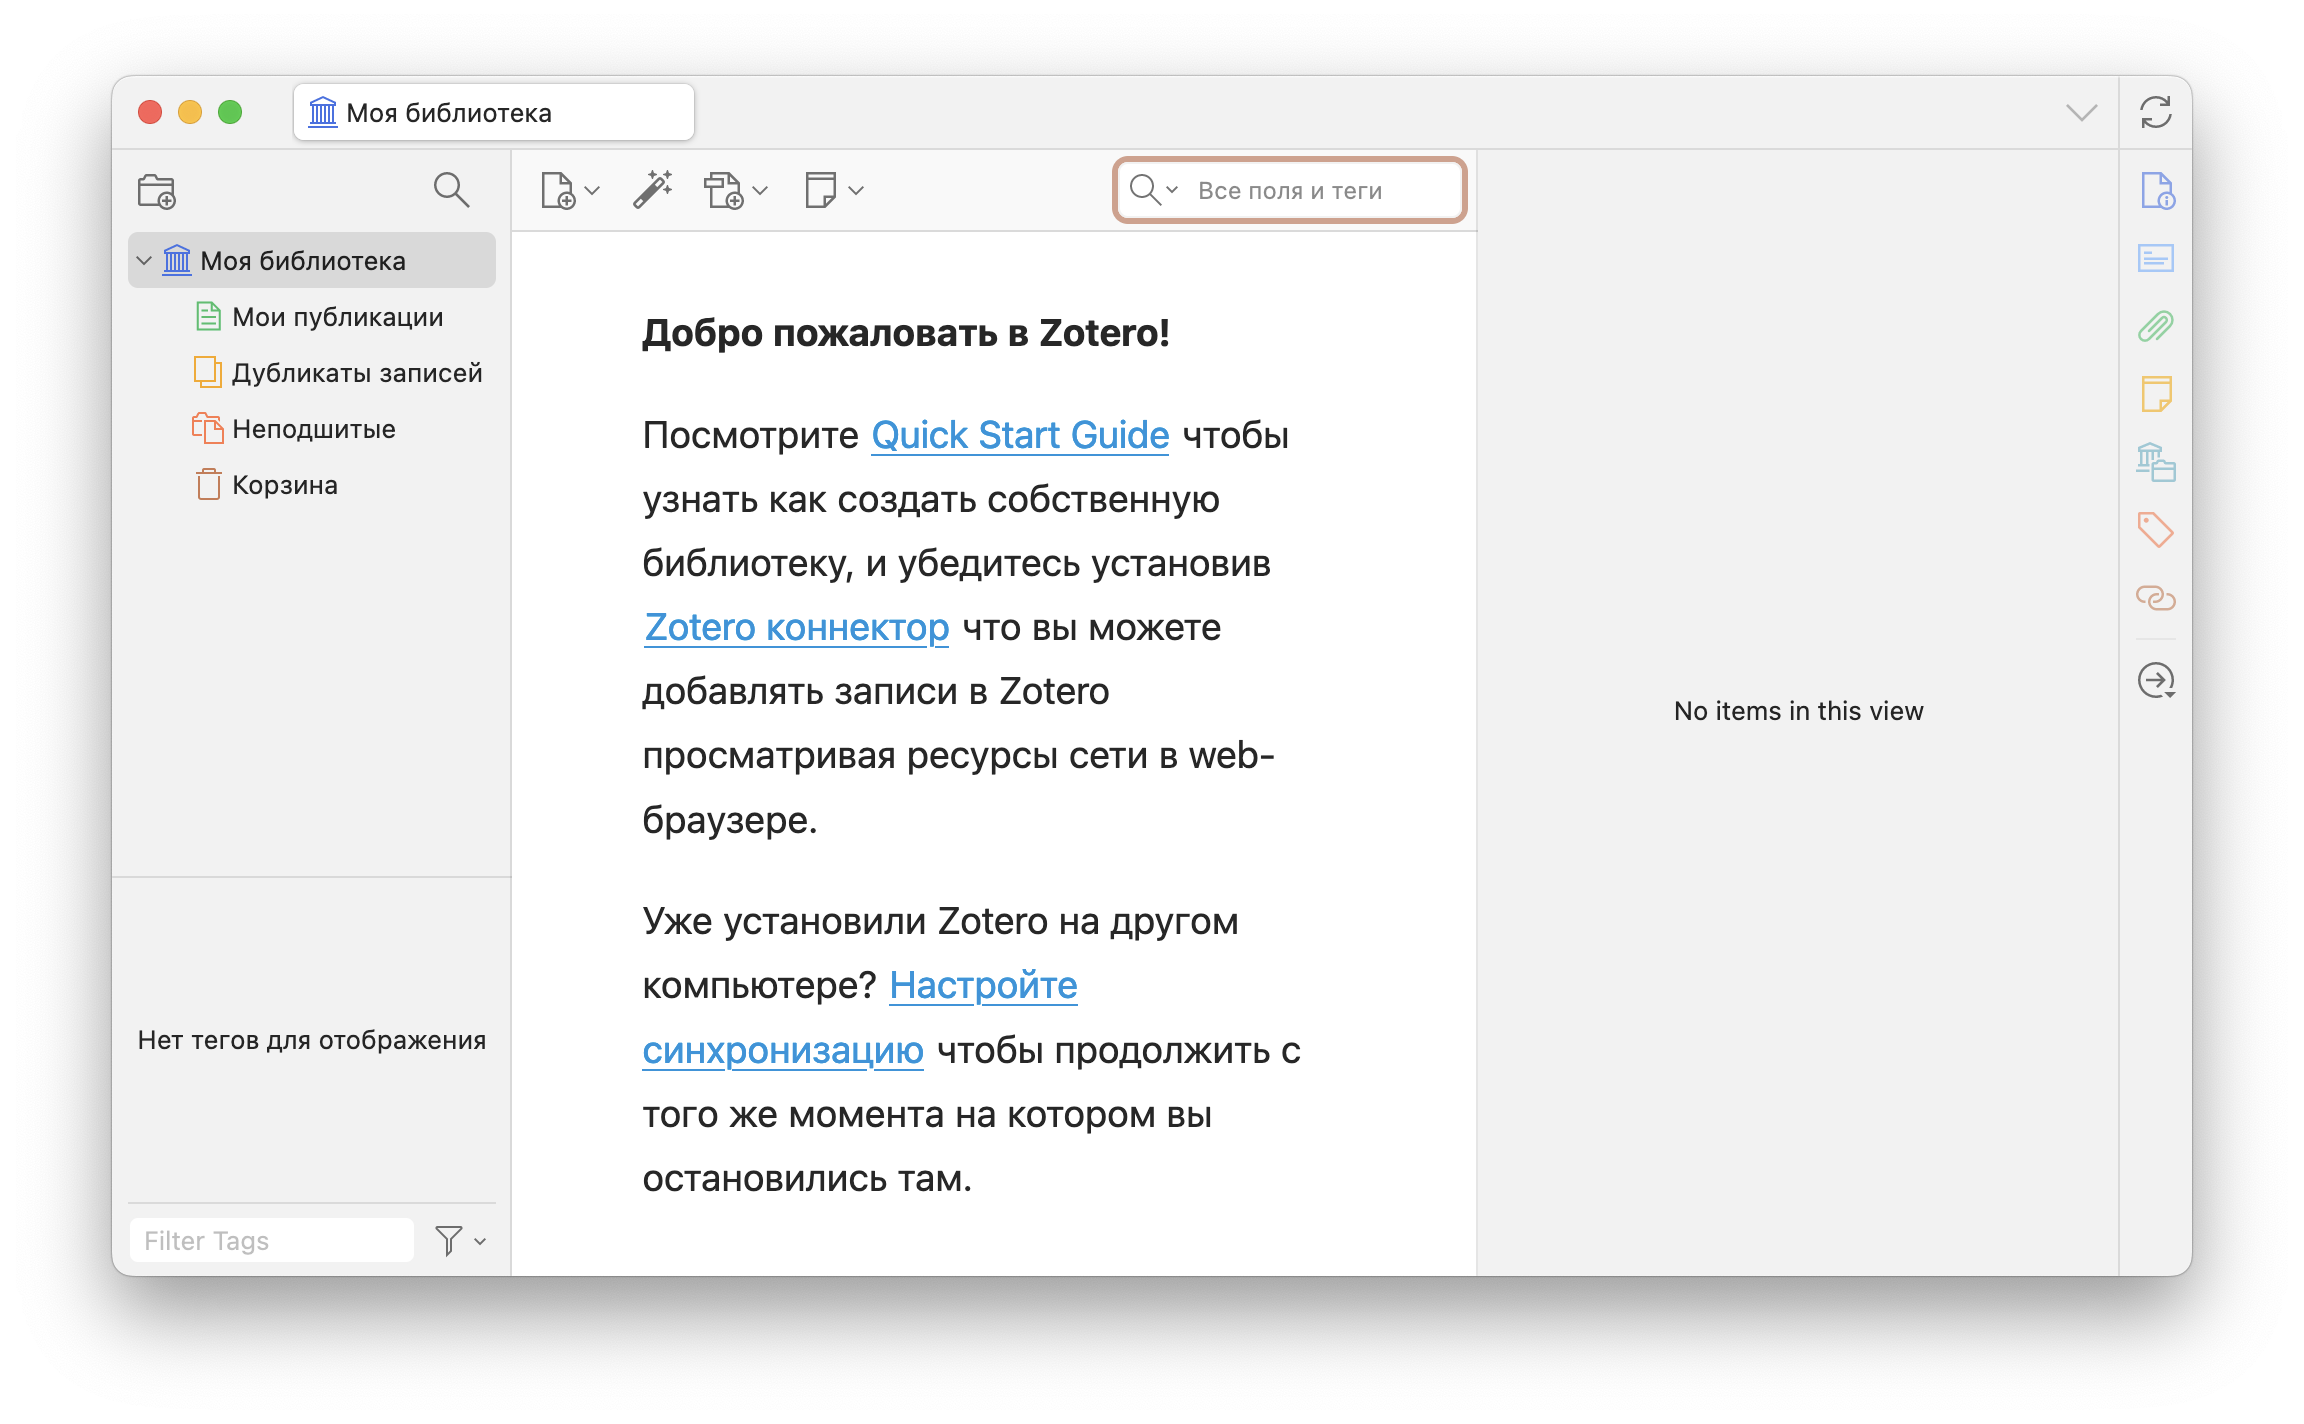The image size is (2304, 1424).
Task: Click the magic wand add-by-identifier icon
Action: click(x=653, y=189)
